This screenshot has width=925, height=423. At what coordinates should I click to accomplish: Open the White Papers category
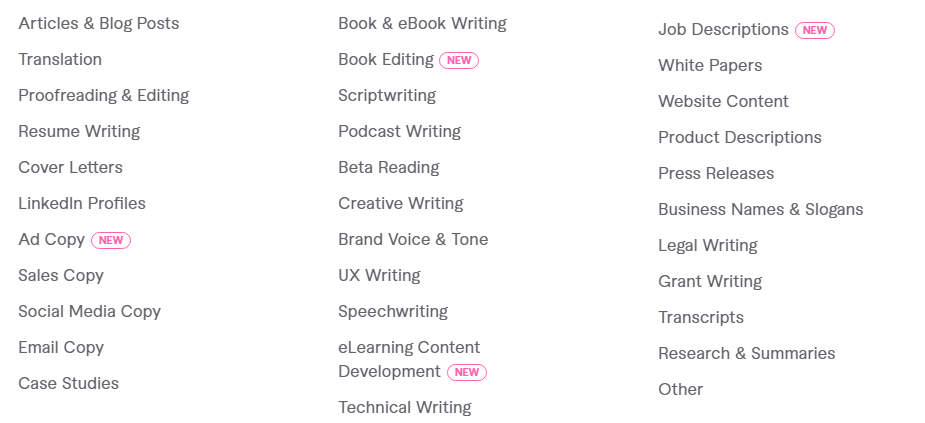(x=710, y=65)
